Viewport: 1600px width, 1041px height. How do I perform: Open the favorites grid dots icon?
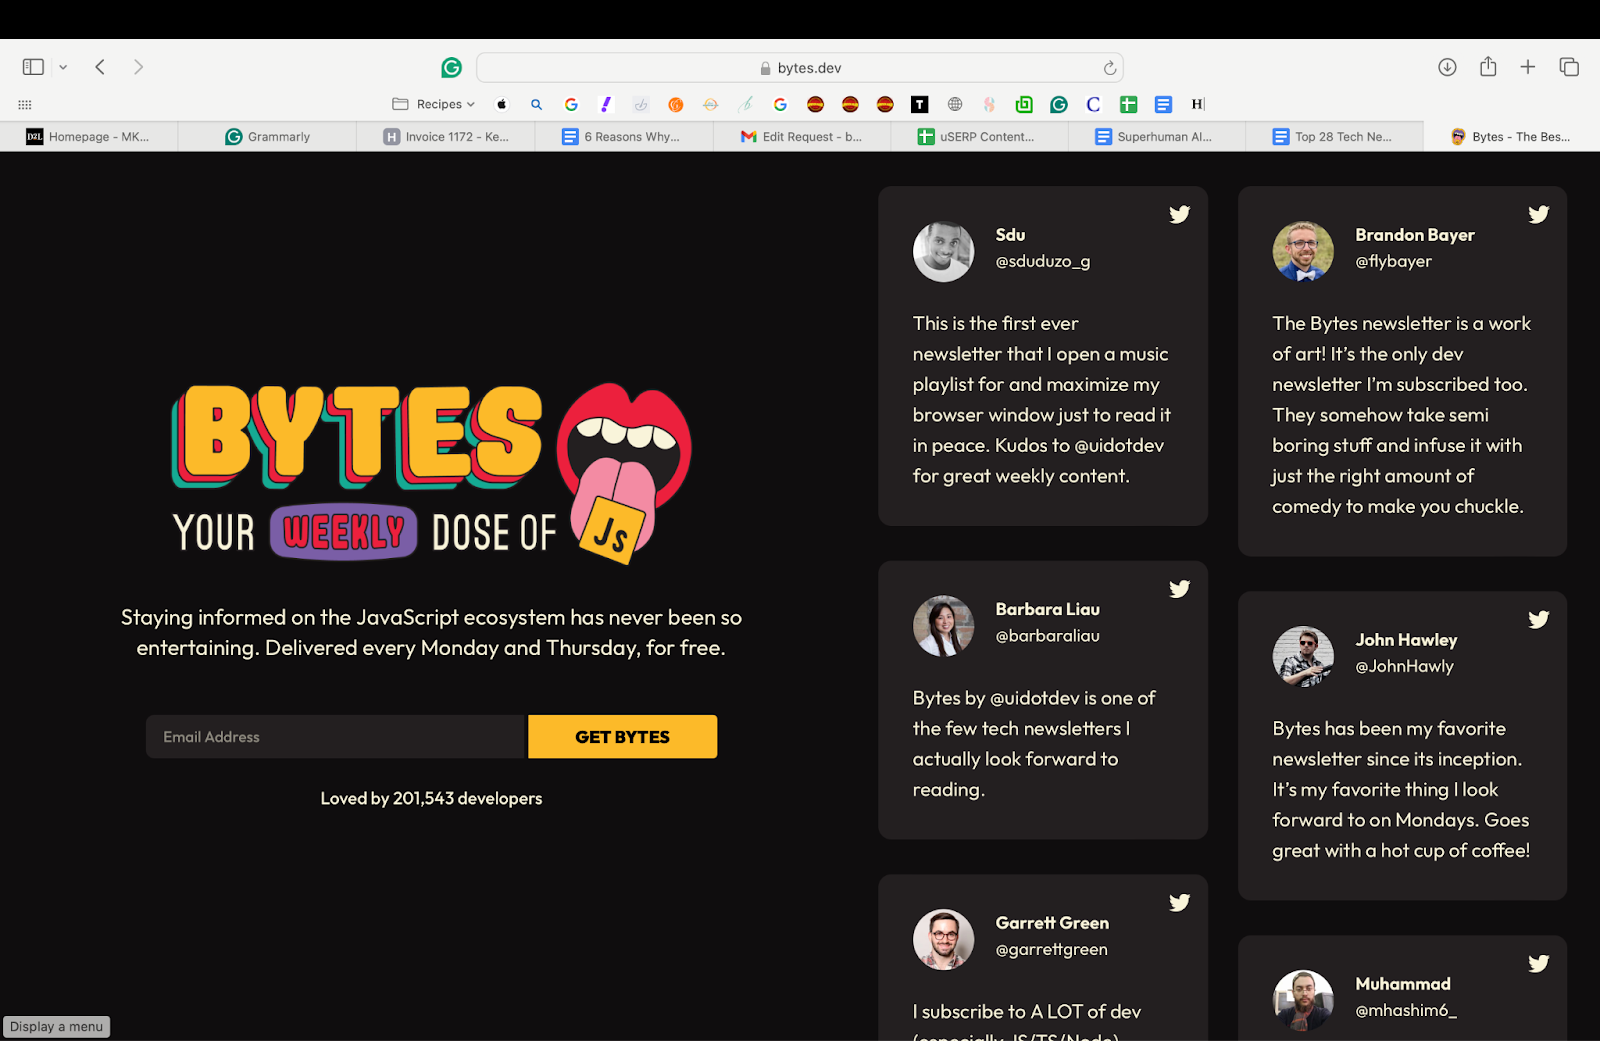[25, 104]
